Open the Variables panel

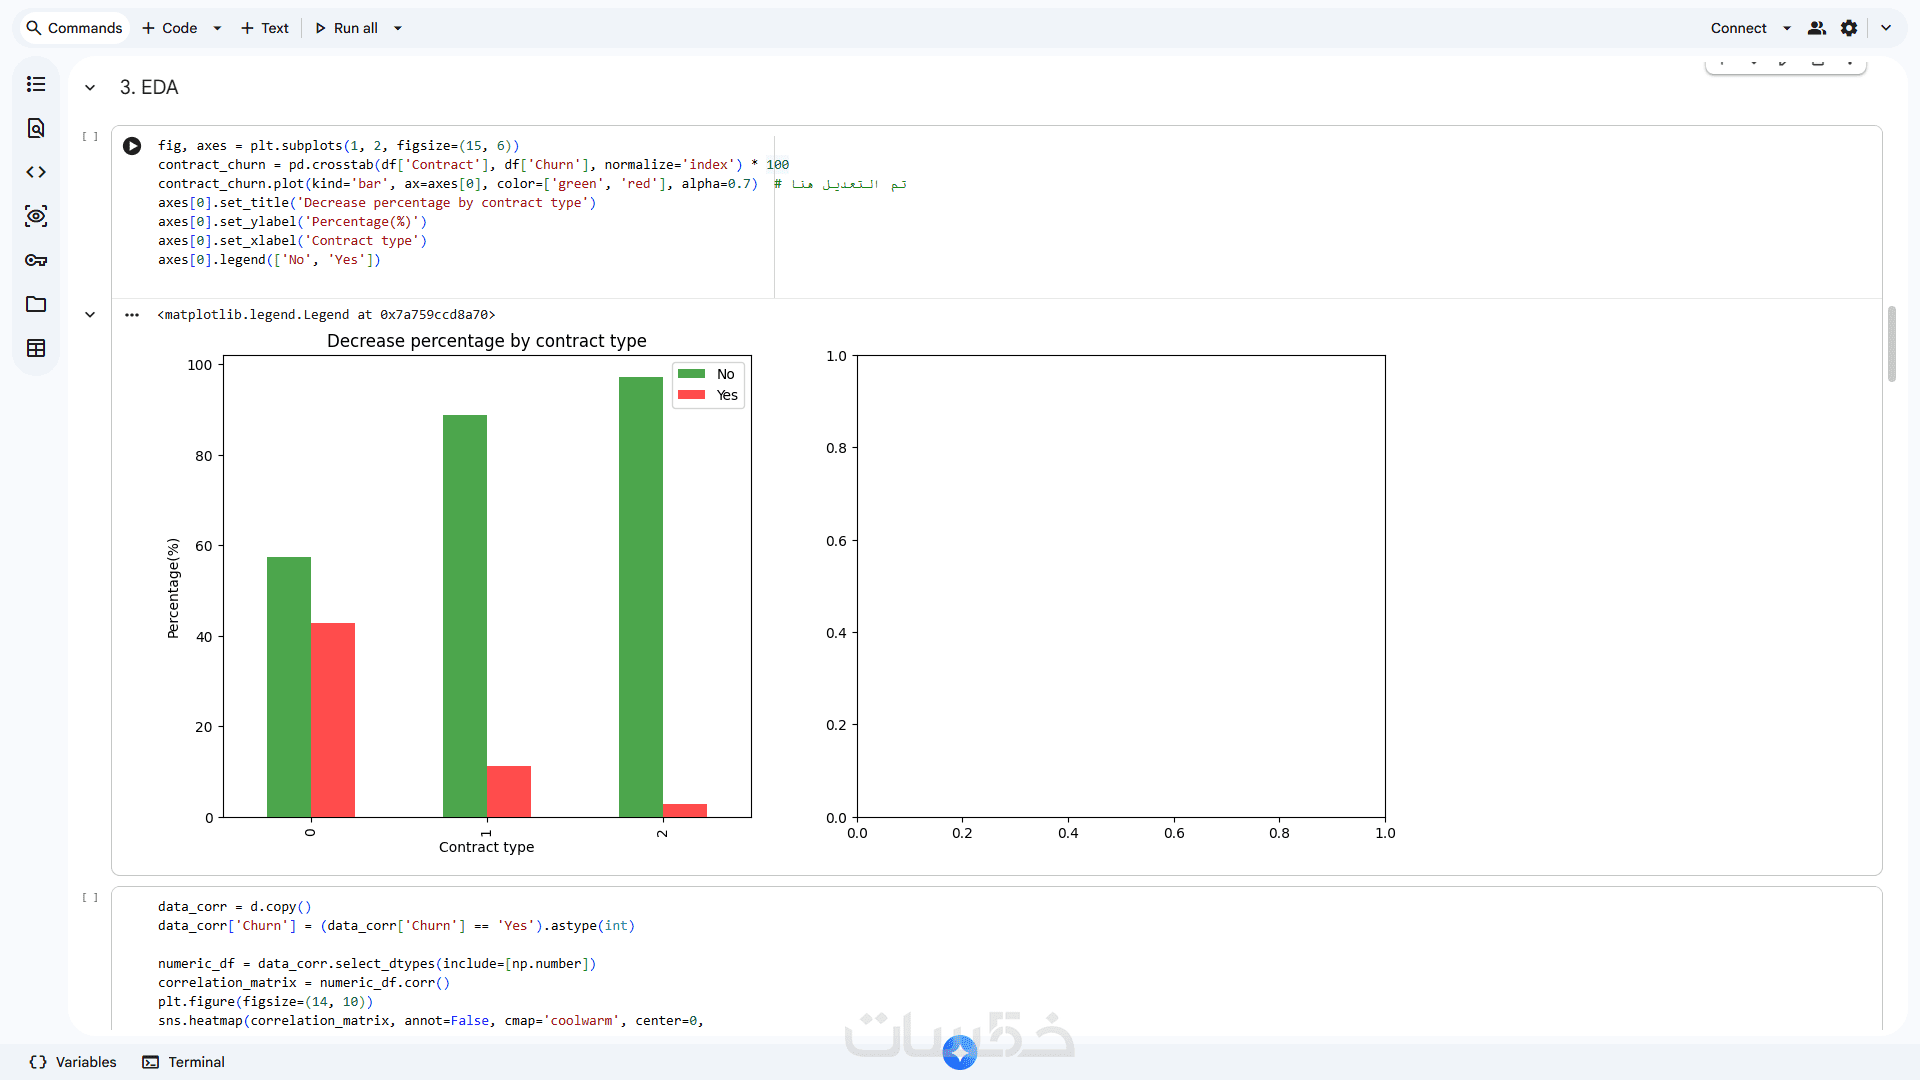(x=73, y=1062)
